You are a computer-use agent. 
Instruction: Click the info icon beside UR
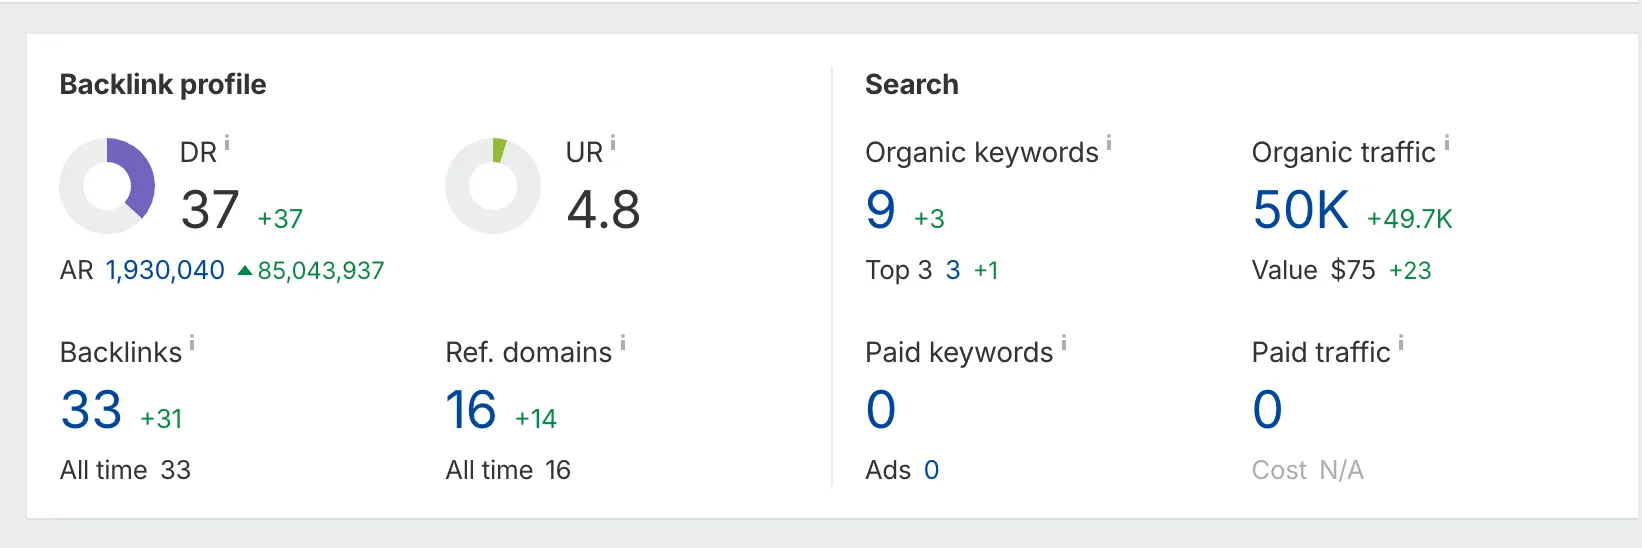click(x=613, y=144)
